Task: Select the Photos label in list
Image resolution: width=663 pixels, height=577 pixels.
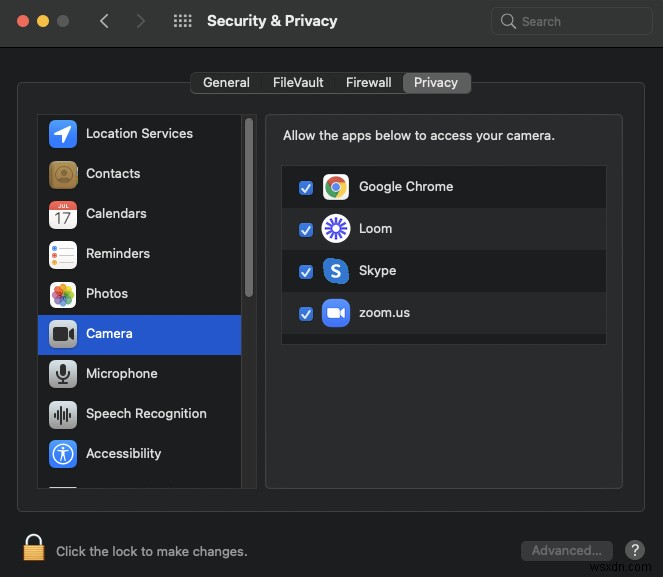Action: click(x=107, y=294)
